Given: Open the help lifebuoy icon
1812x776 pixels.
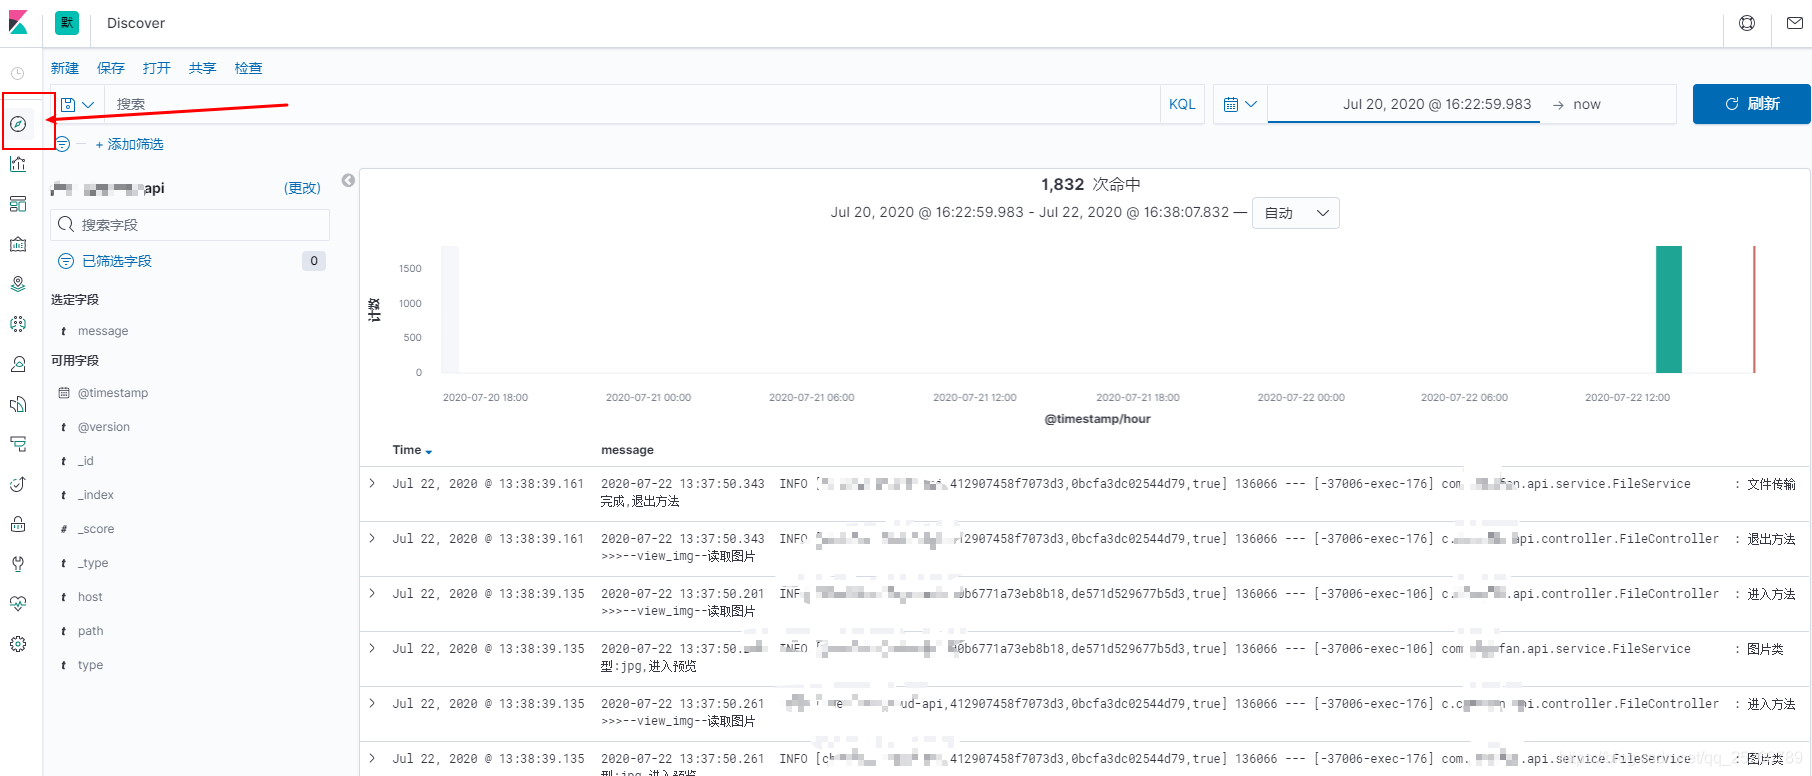Looking at the screenshot, I should tap(1747, 23).
